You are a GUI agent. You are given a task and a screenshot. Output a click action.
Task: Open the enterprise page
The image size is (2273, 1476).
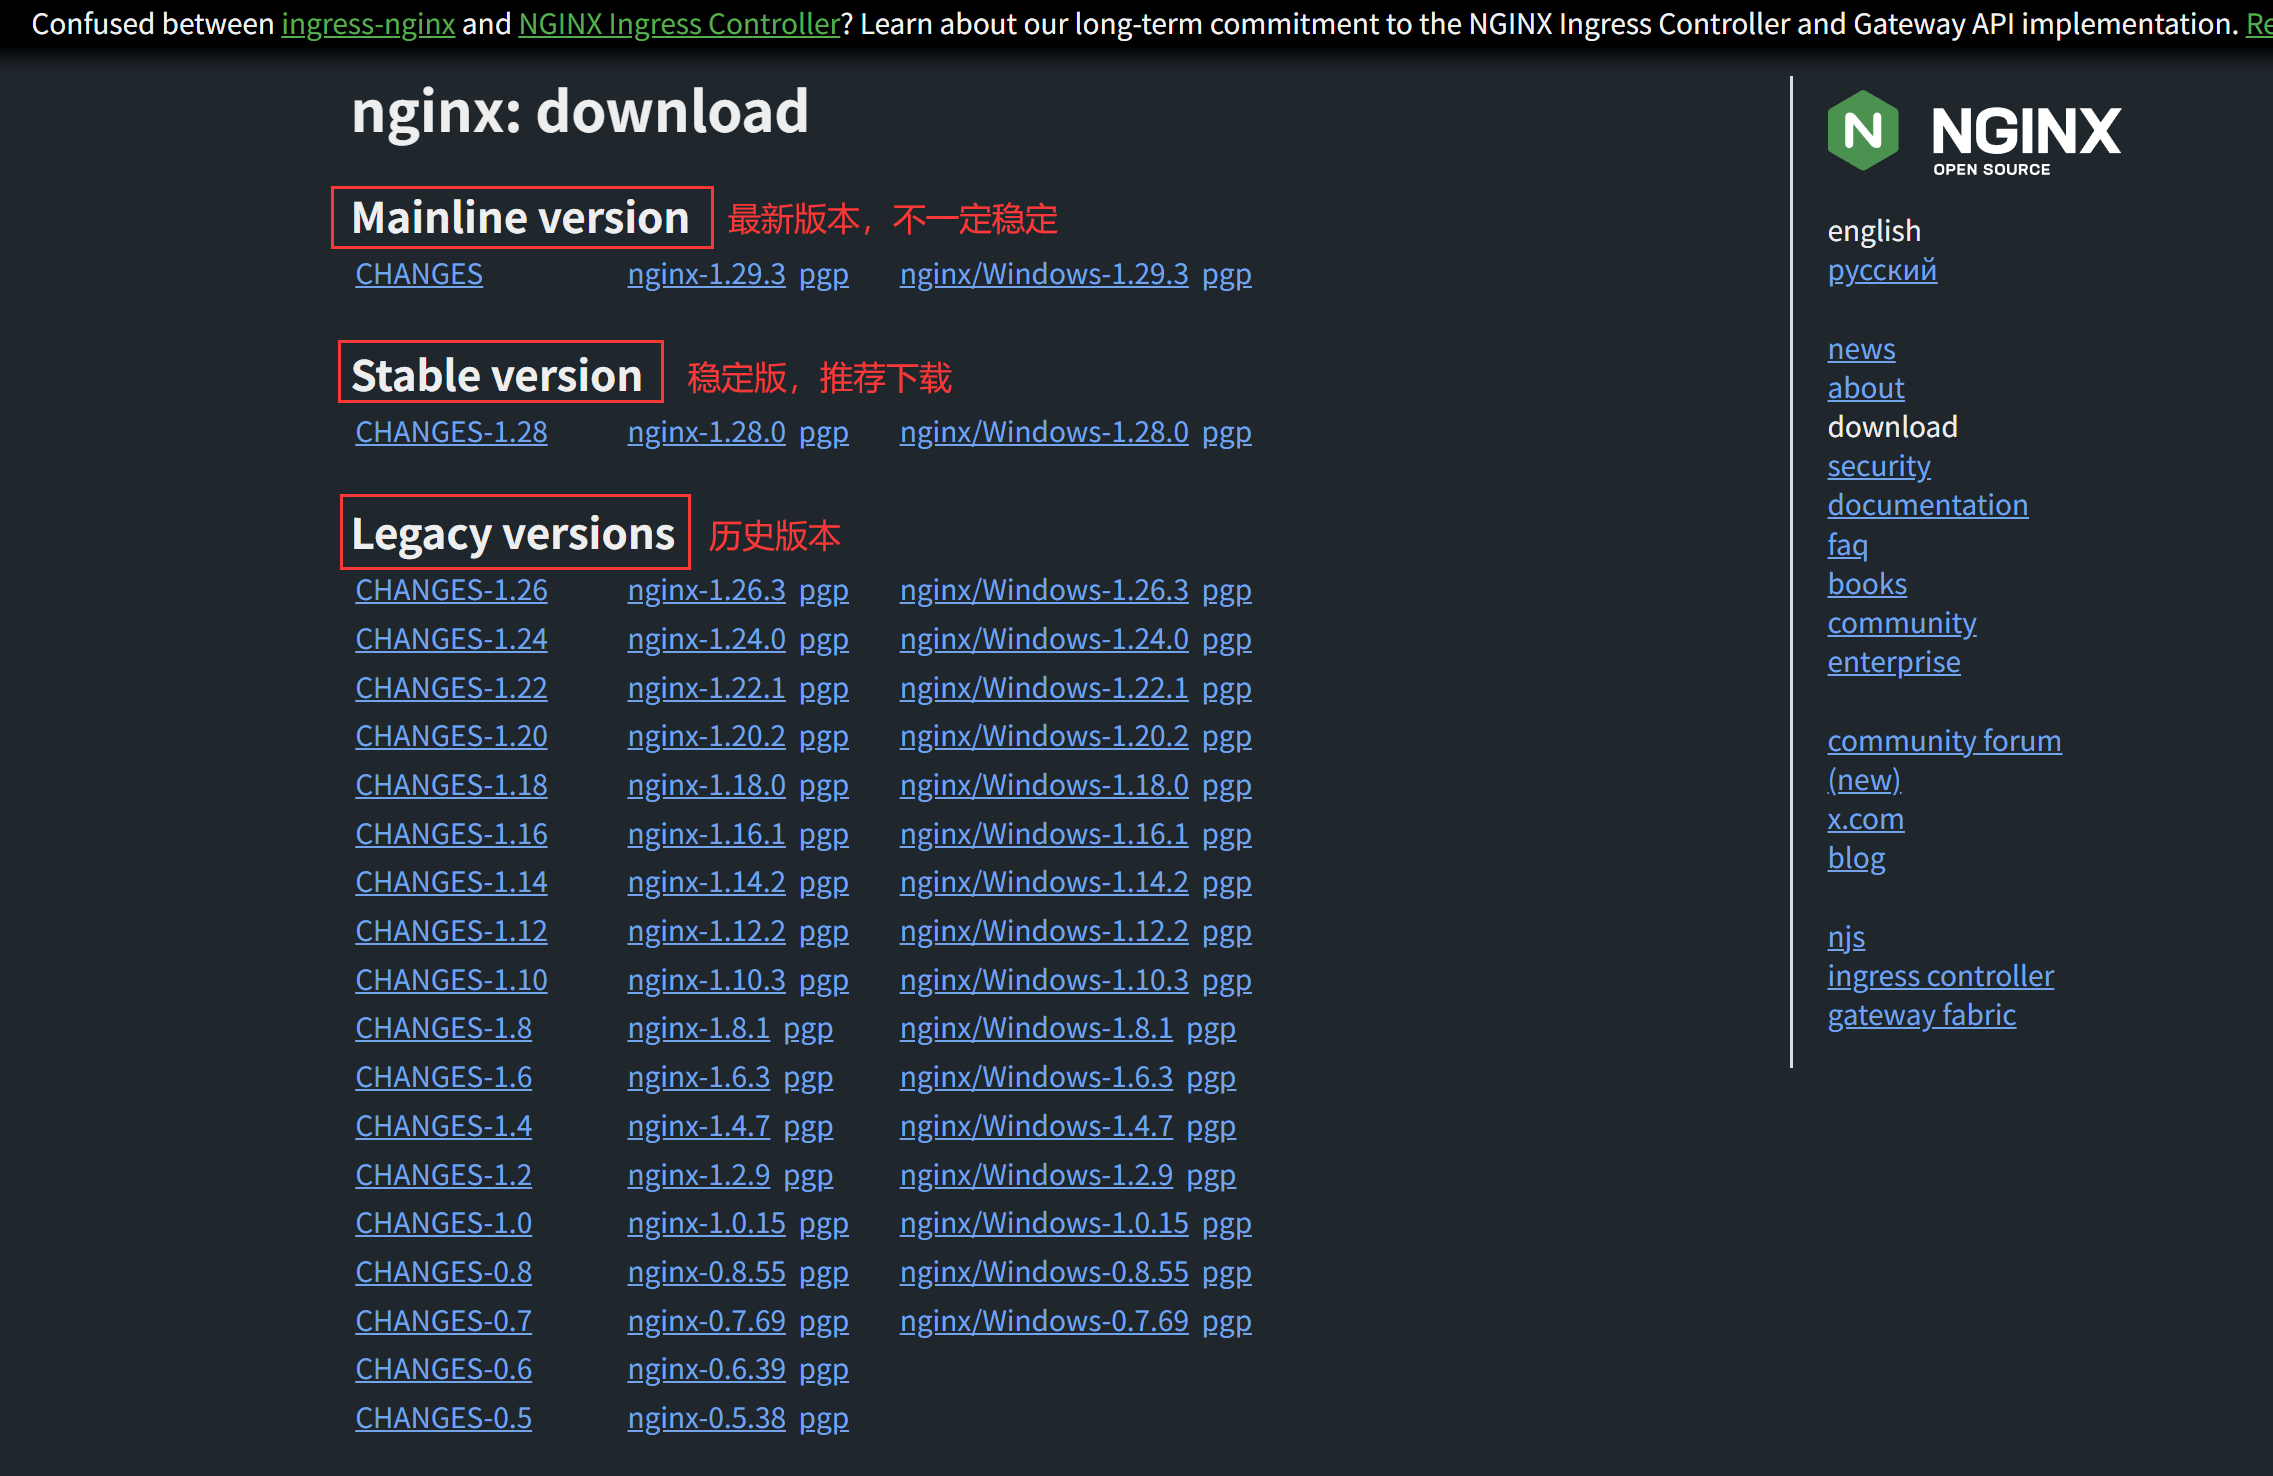[x=1894, y=662]
